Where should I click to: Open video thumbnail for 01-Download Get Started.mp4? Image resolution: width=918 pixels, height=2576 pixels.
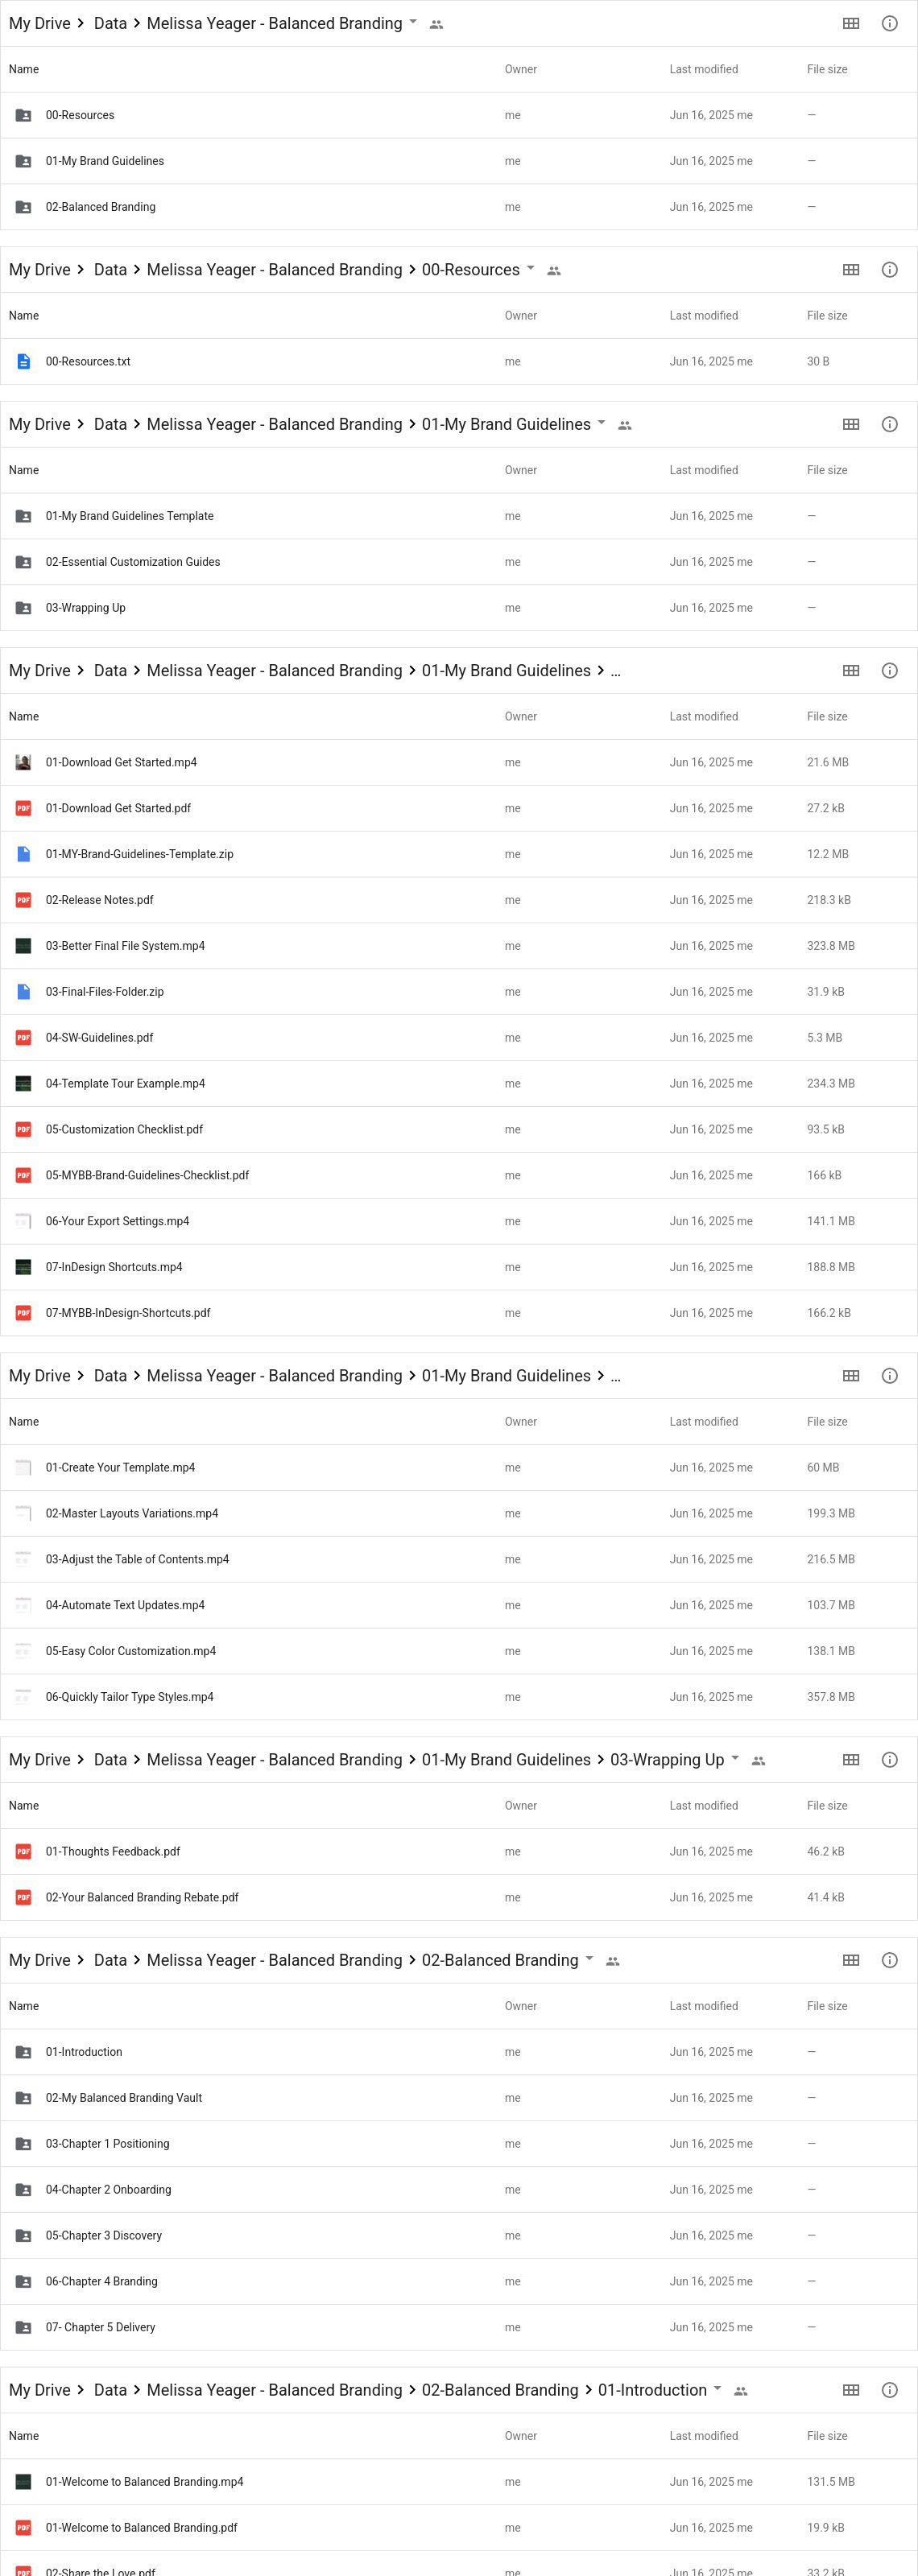pyautogui.click(x=23, y=762)
